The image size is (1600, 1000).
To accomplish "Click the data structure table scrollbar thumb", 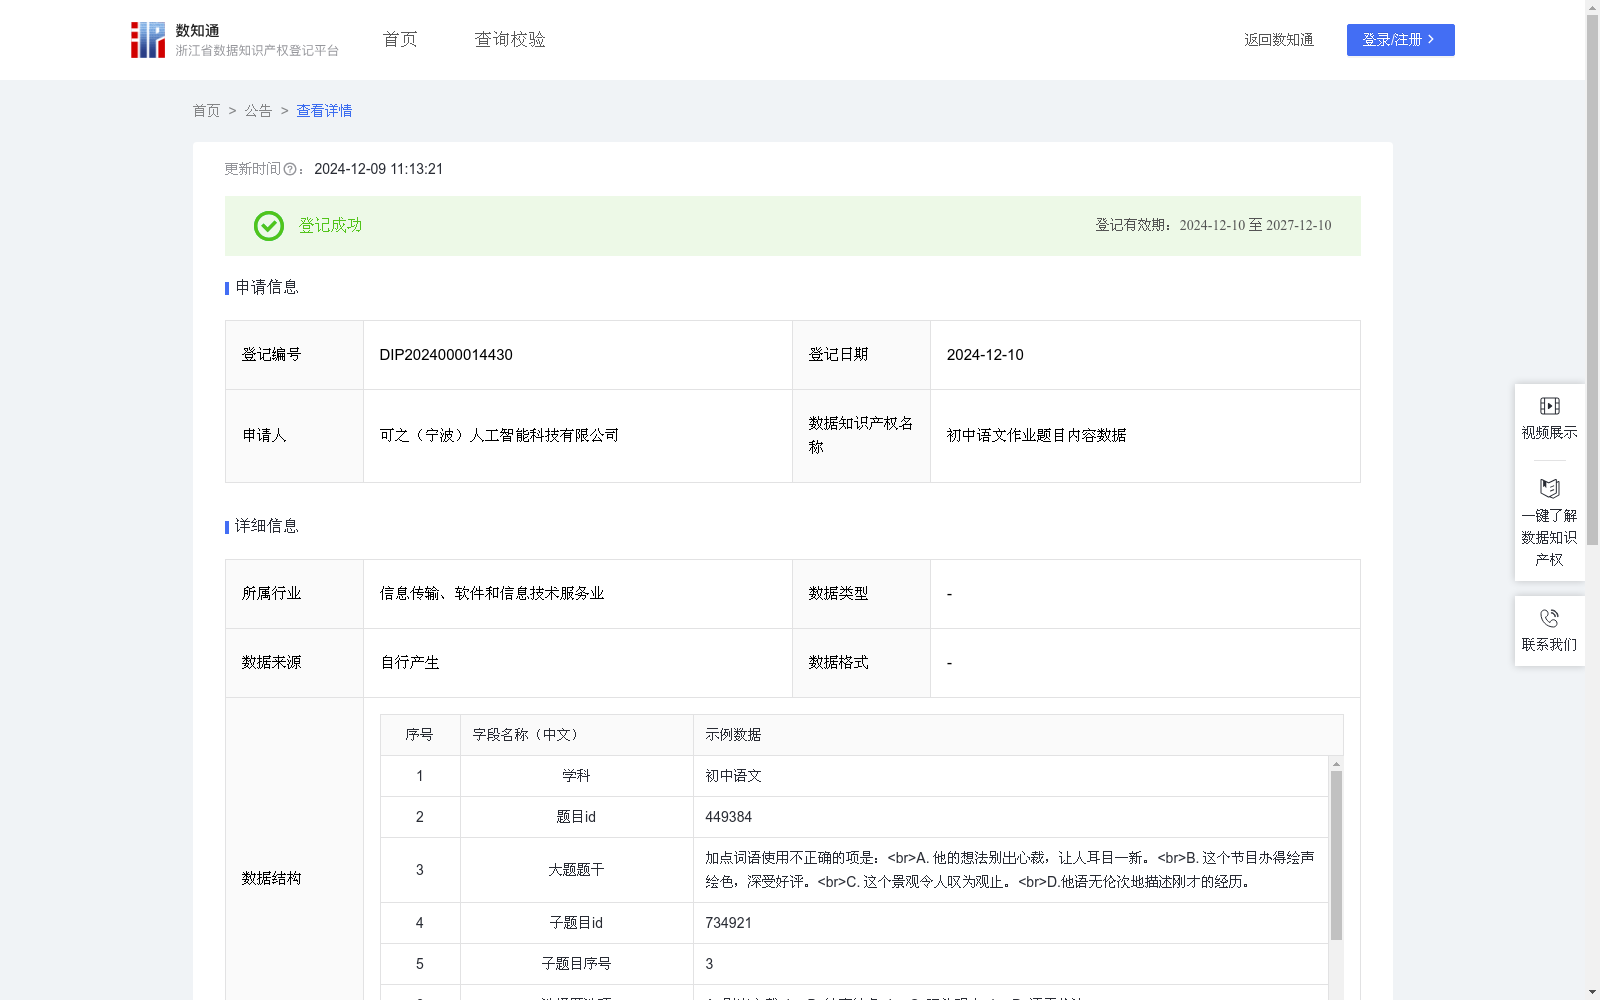I will click(x=1336, y=855).
